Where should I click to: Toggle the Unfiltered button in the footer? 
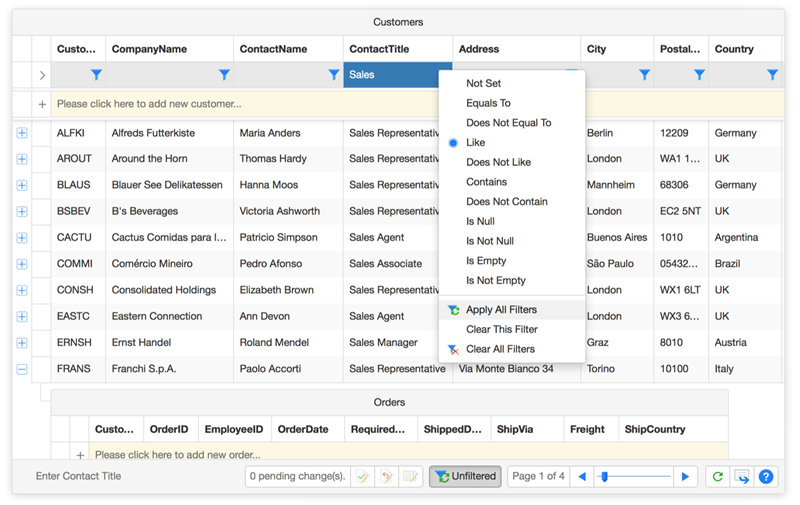(x=465, y=477)
